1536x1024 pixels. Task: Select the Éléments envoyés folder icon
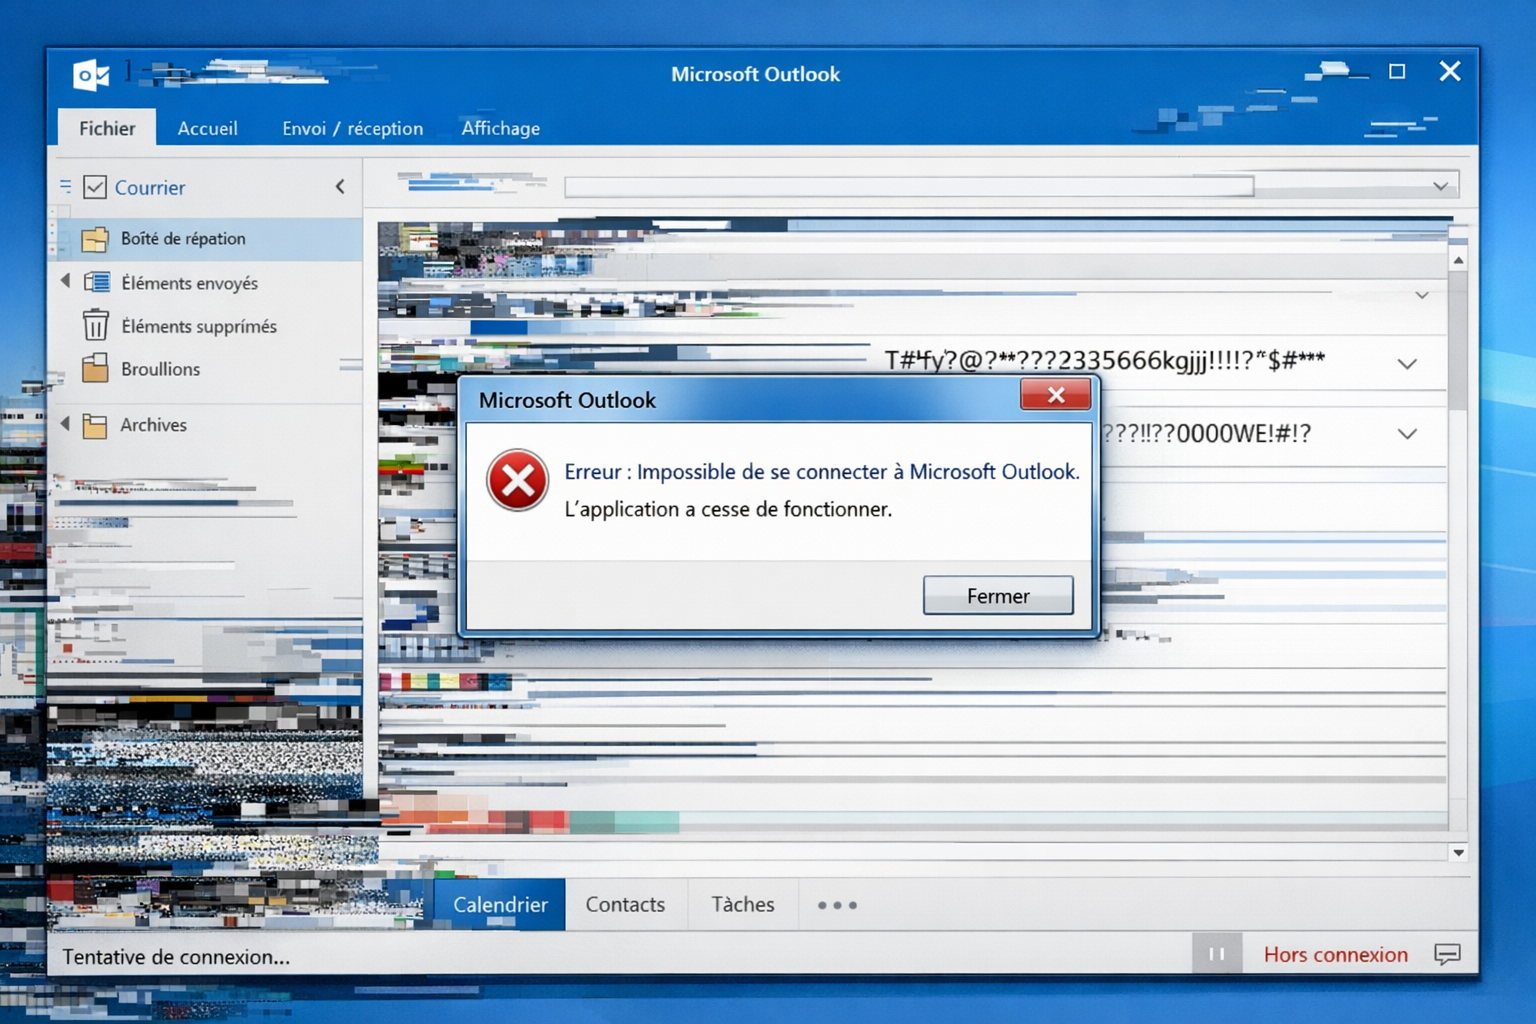[x=97, y=283]
